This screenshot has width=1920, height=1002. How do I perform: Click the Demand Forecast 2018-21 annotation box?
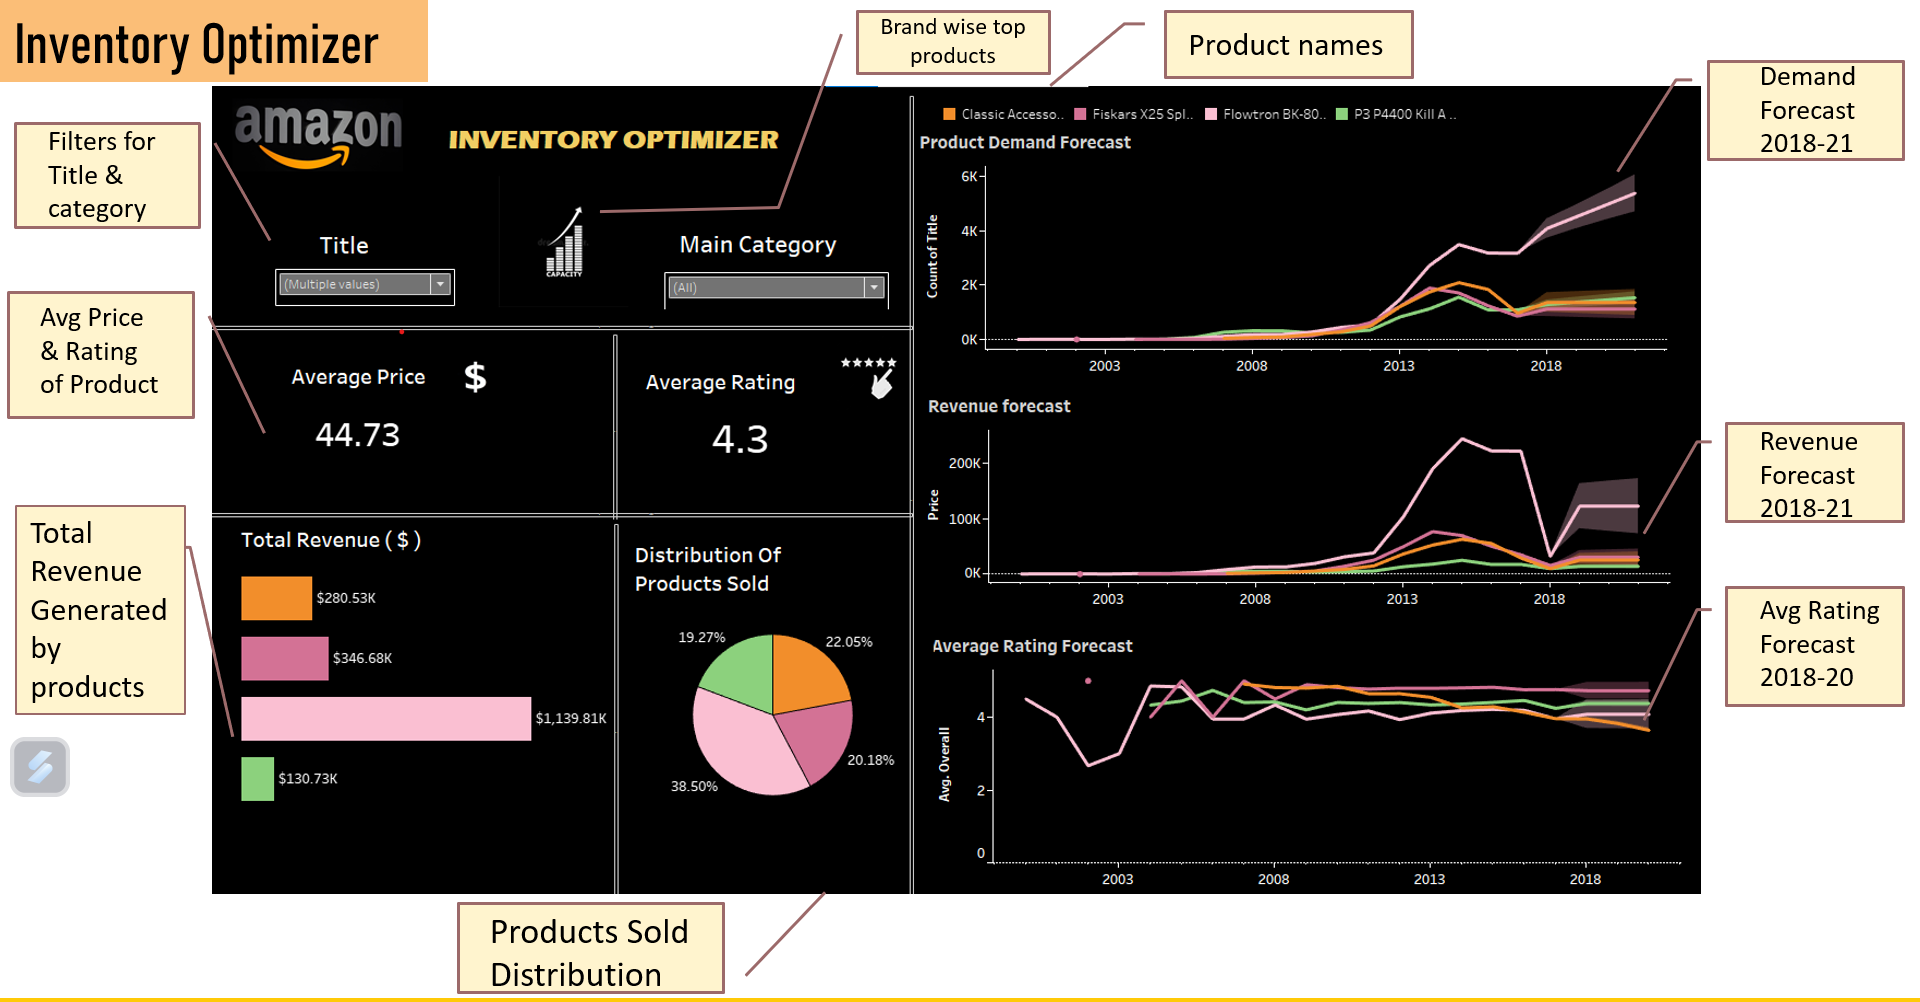[x=1806, y=110]
